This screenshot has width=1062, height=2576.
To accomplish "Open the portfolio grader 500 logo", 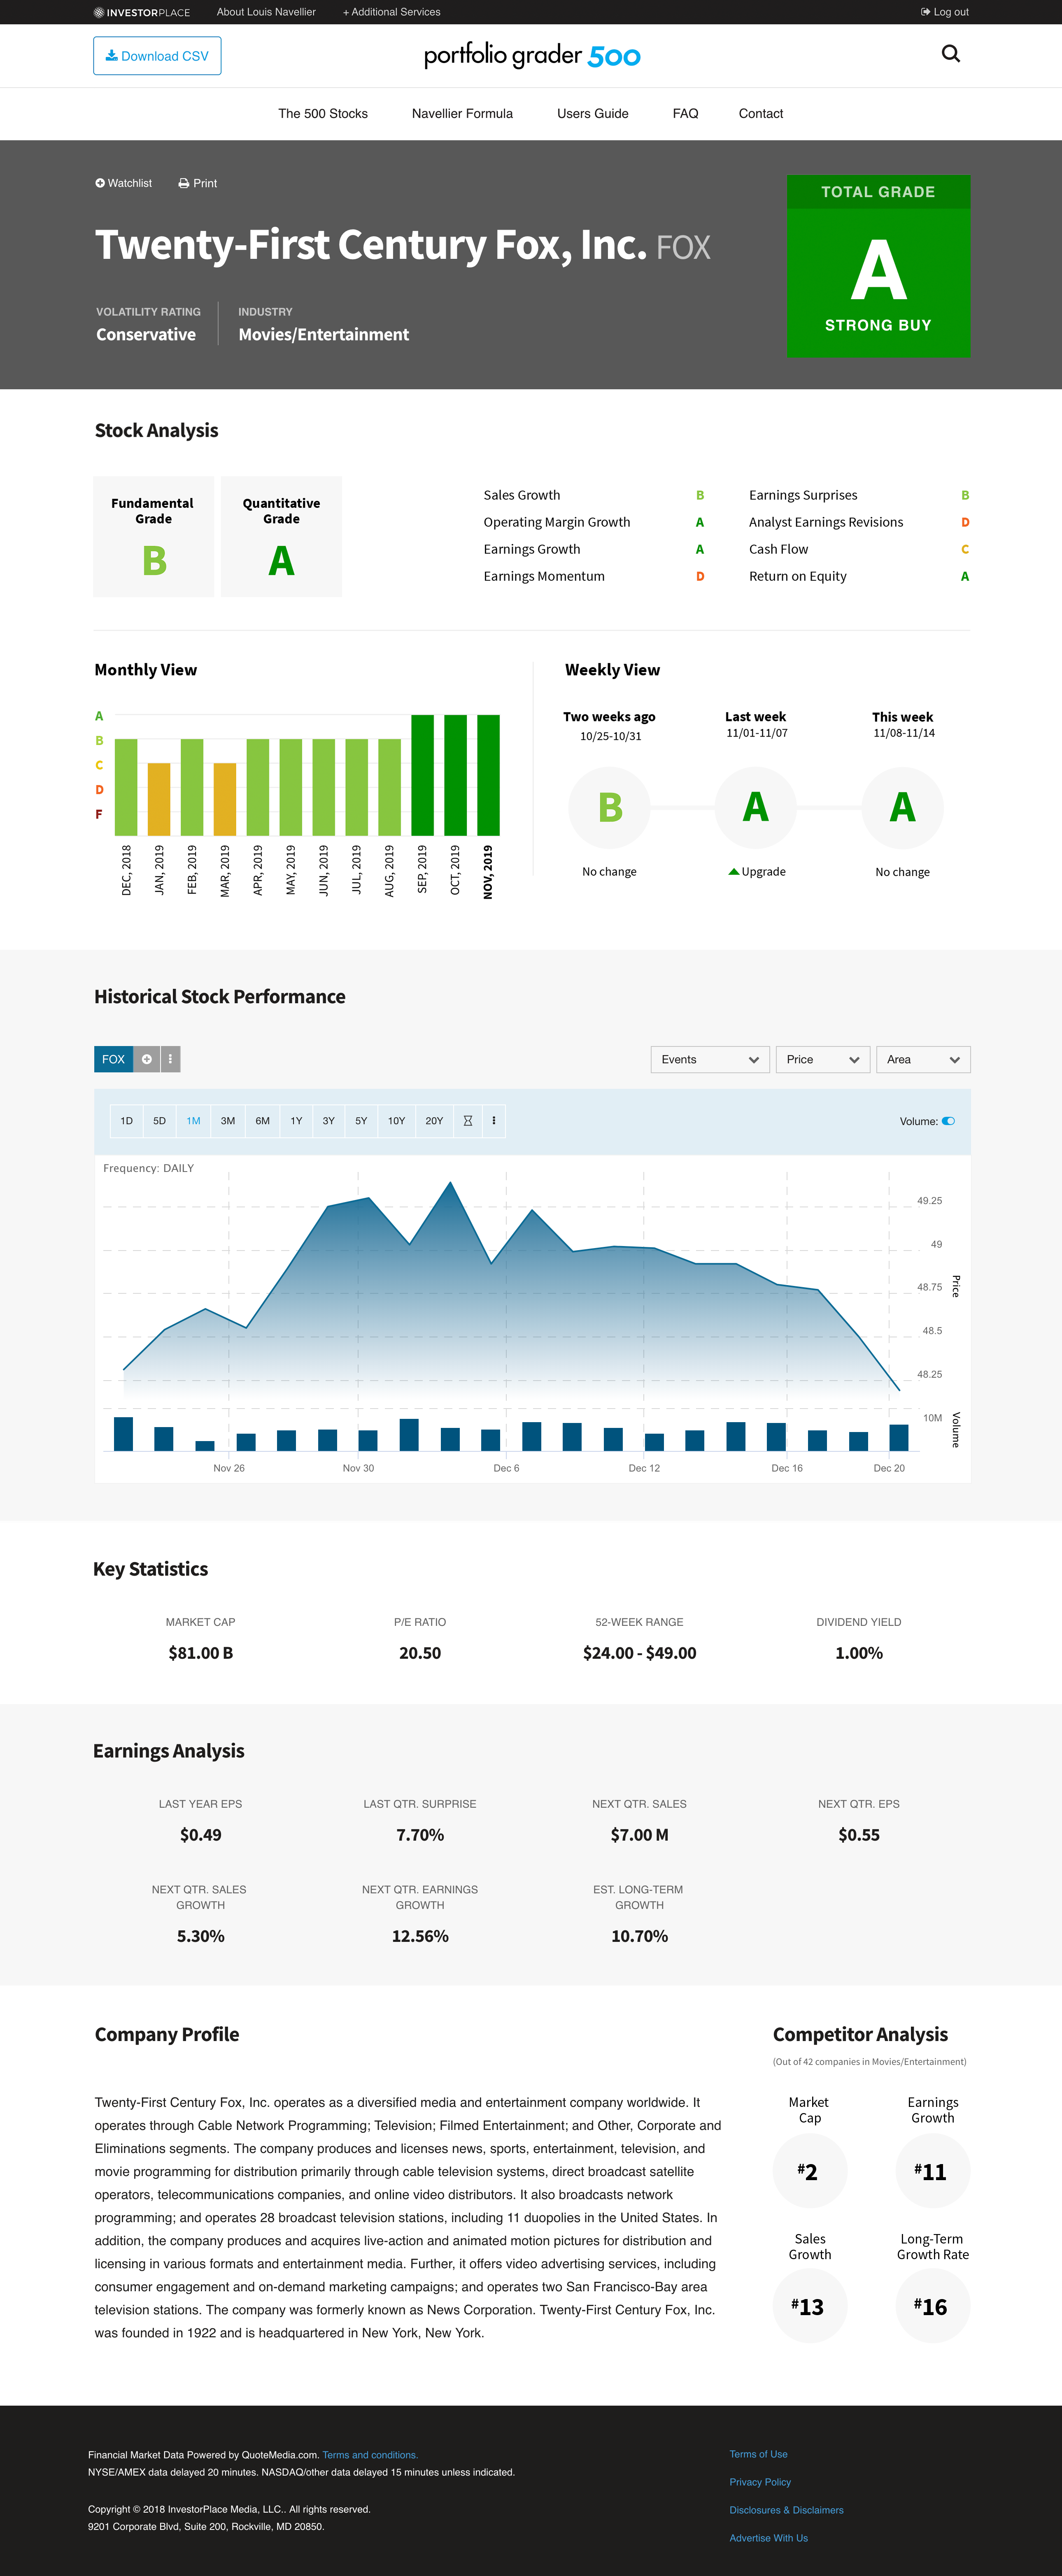I will (x=532, y=55).
